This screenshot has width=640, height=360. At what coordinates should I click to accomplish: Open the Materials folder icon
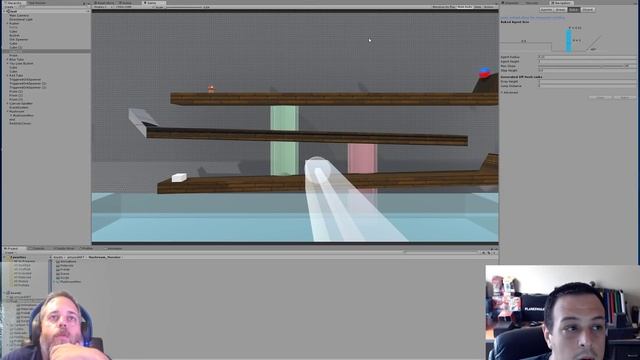click(58, 266)
